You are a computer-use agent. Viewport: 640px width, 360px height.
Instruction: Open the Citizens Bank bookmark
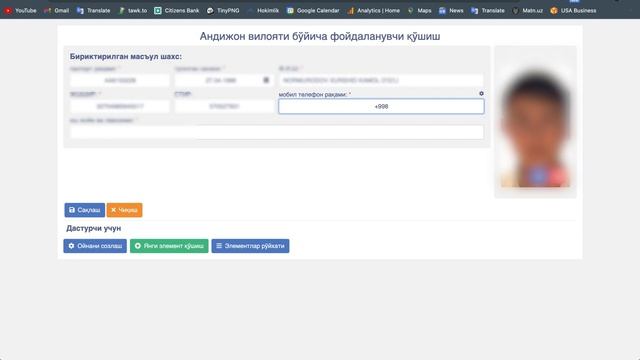pyautogui.click(x=176, y=11)
